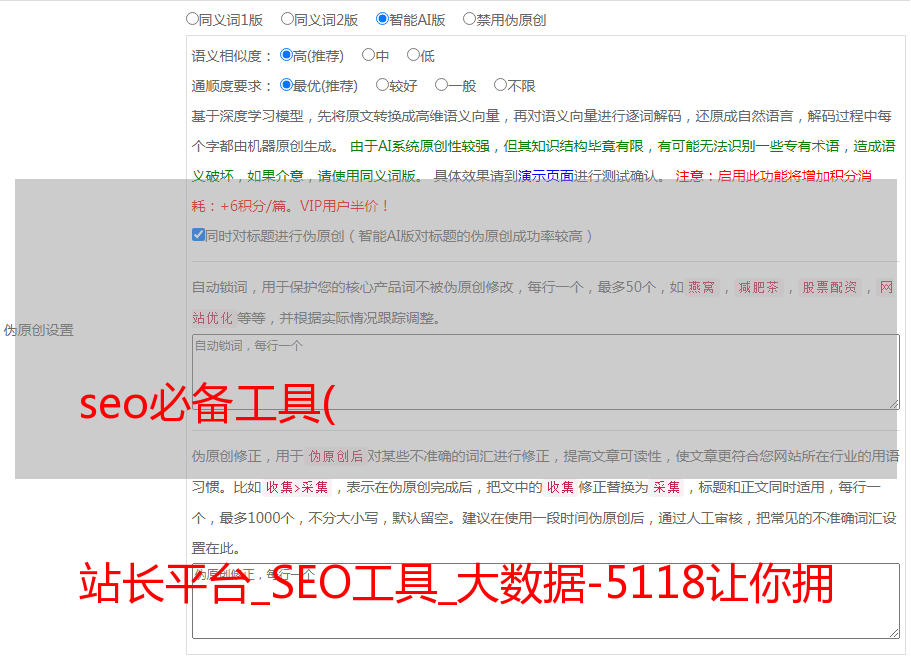
Task: Set 通顺度要求 to 最优(推荐)
Action: pos(286,85)
